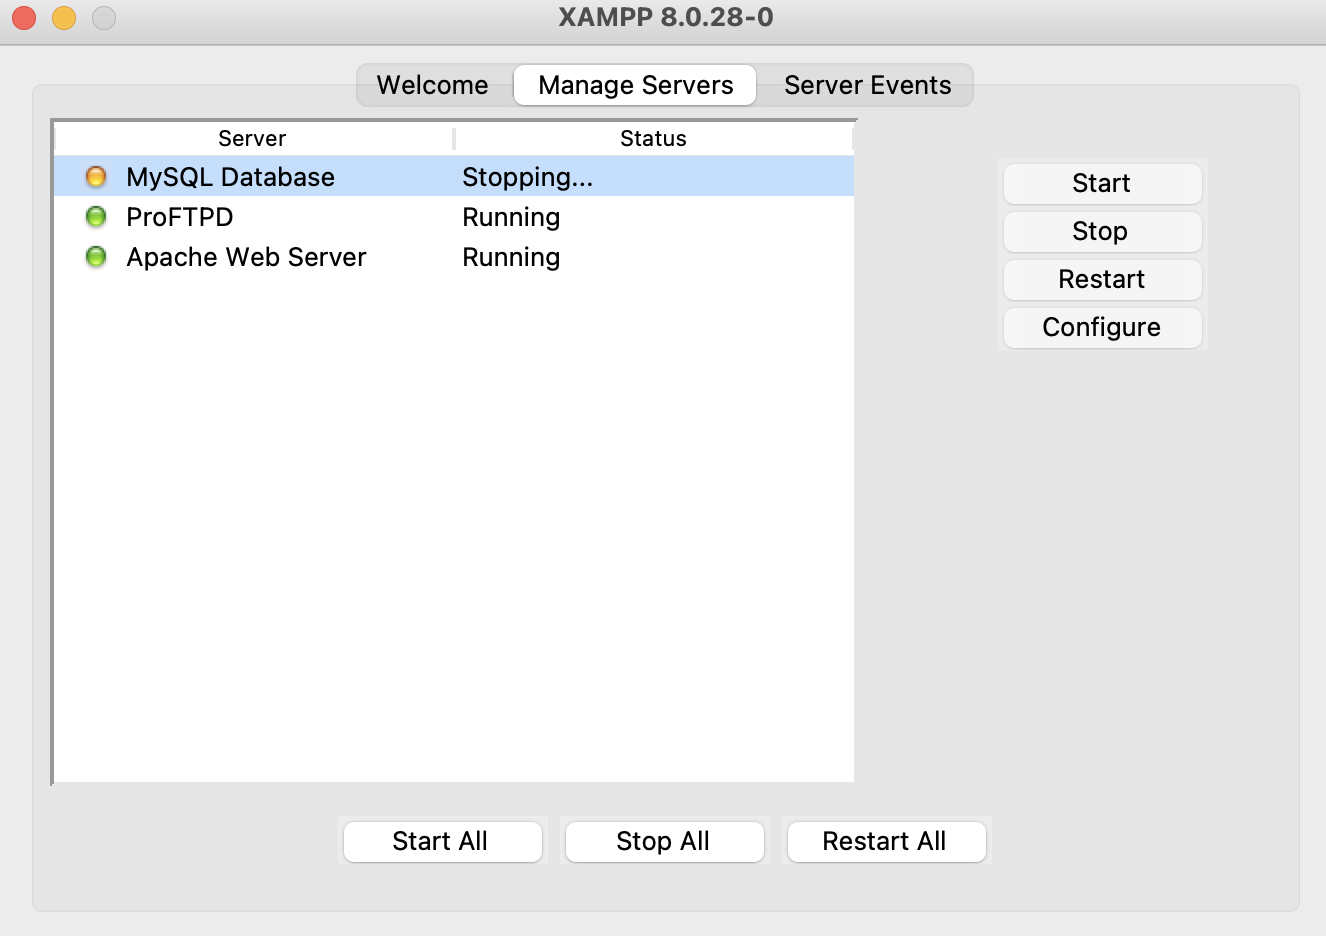Click the Stopping status text for MySQL
This screenshot has height=936, width=1326.
[x=527, y=176]
